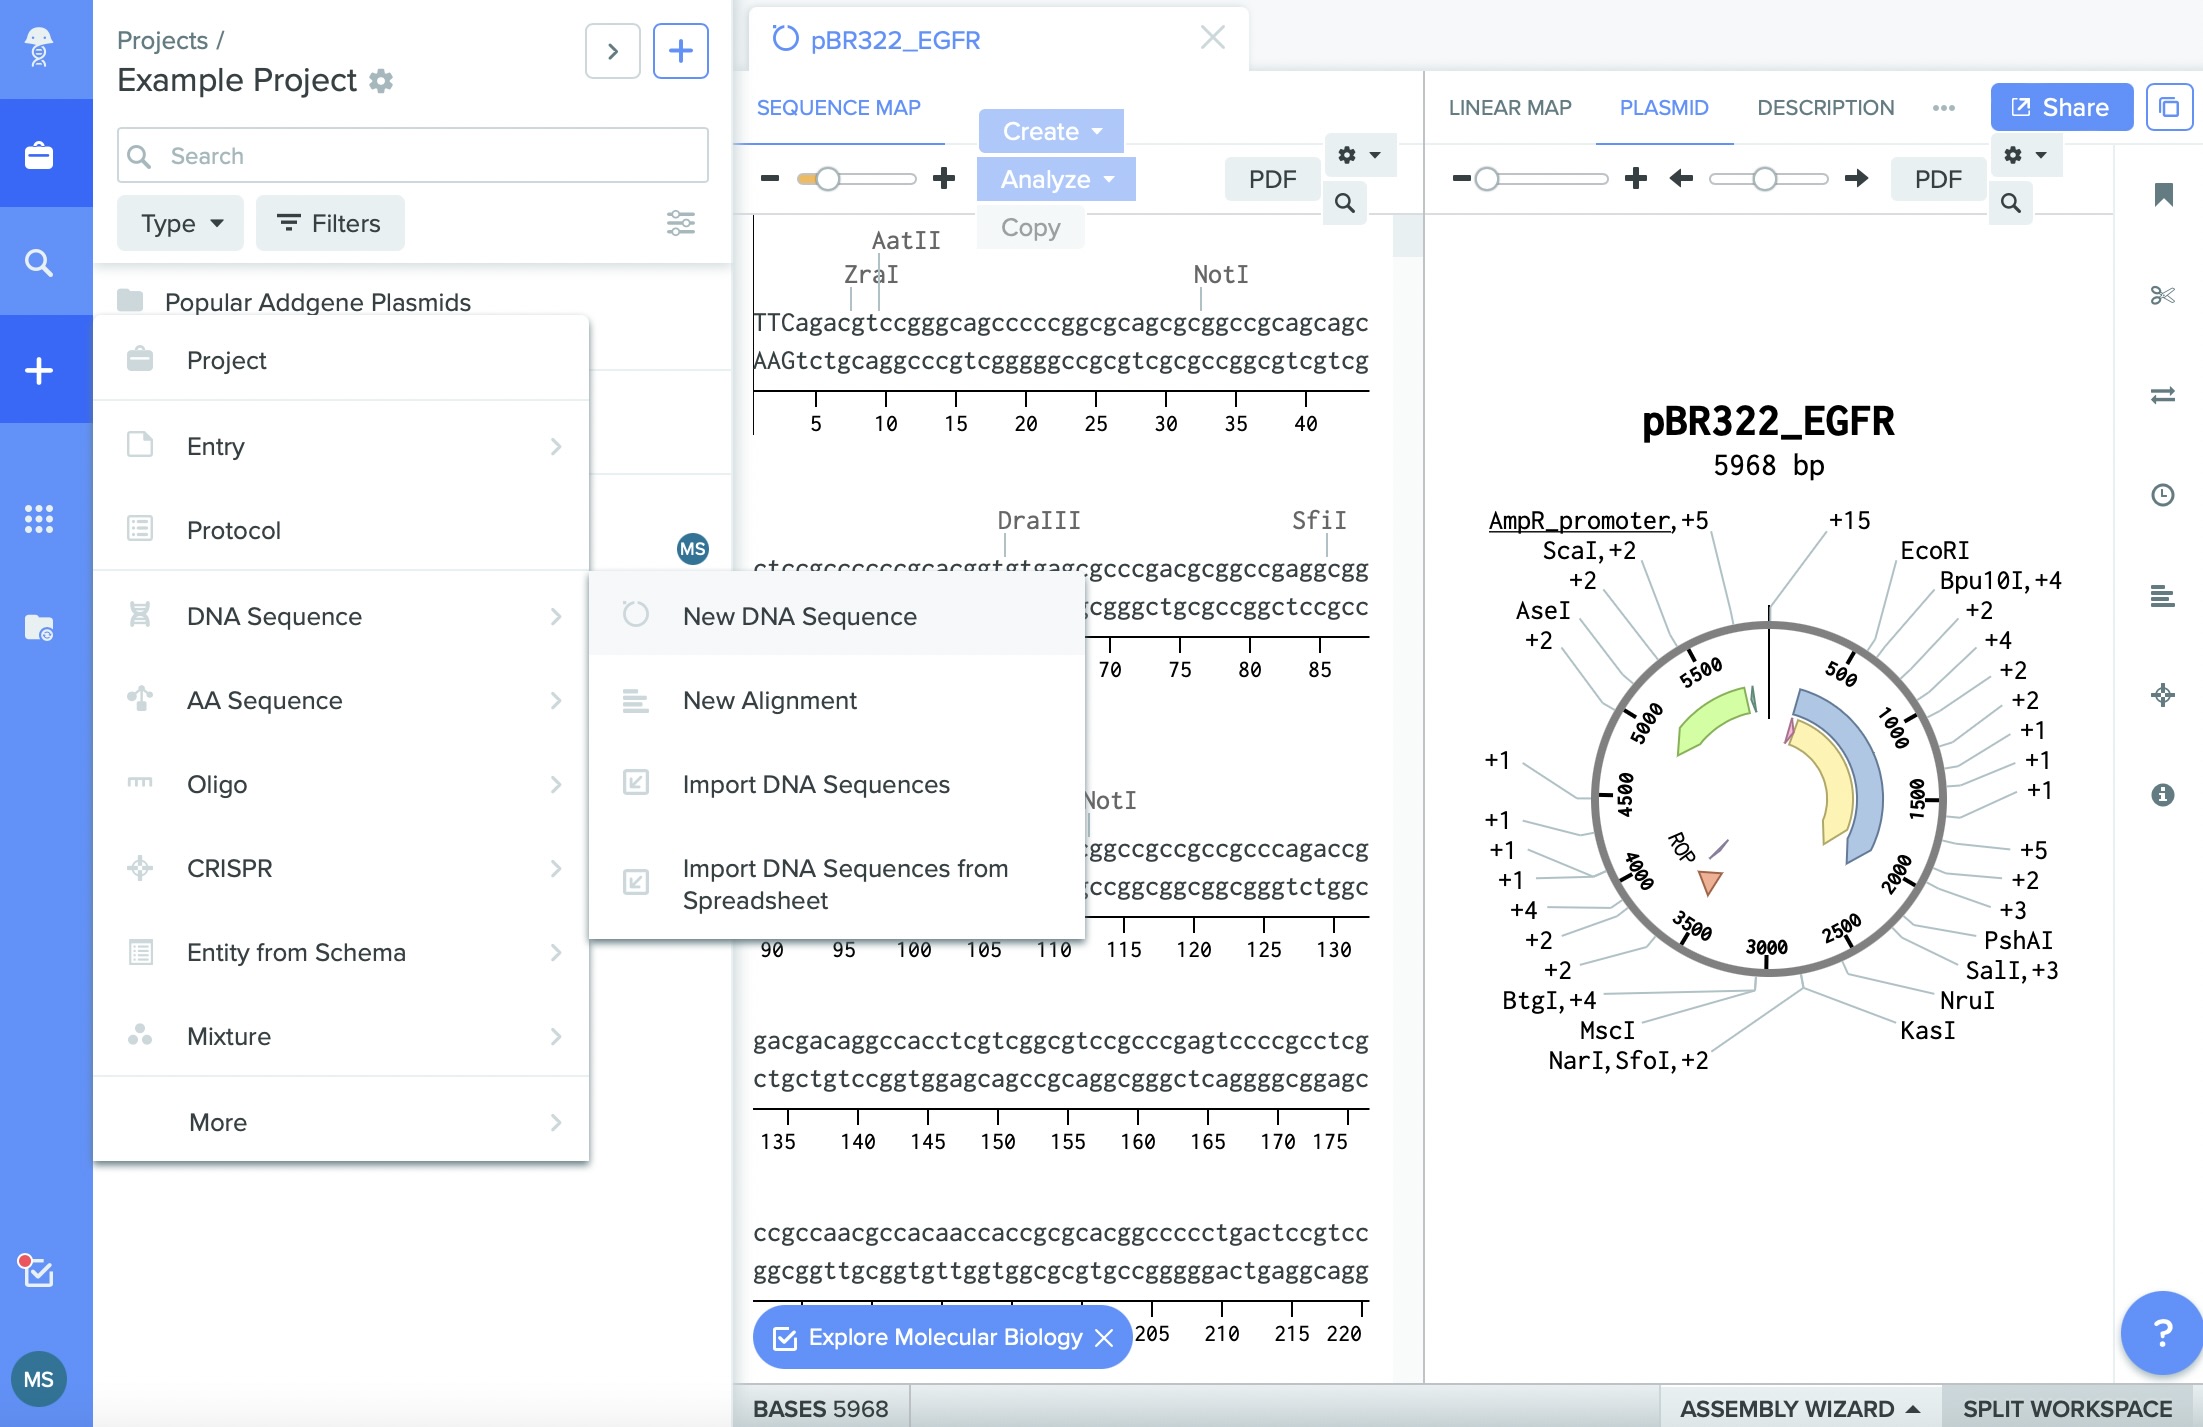Open annotations bookmark icon in right rail

(2163, 195)
